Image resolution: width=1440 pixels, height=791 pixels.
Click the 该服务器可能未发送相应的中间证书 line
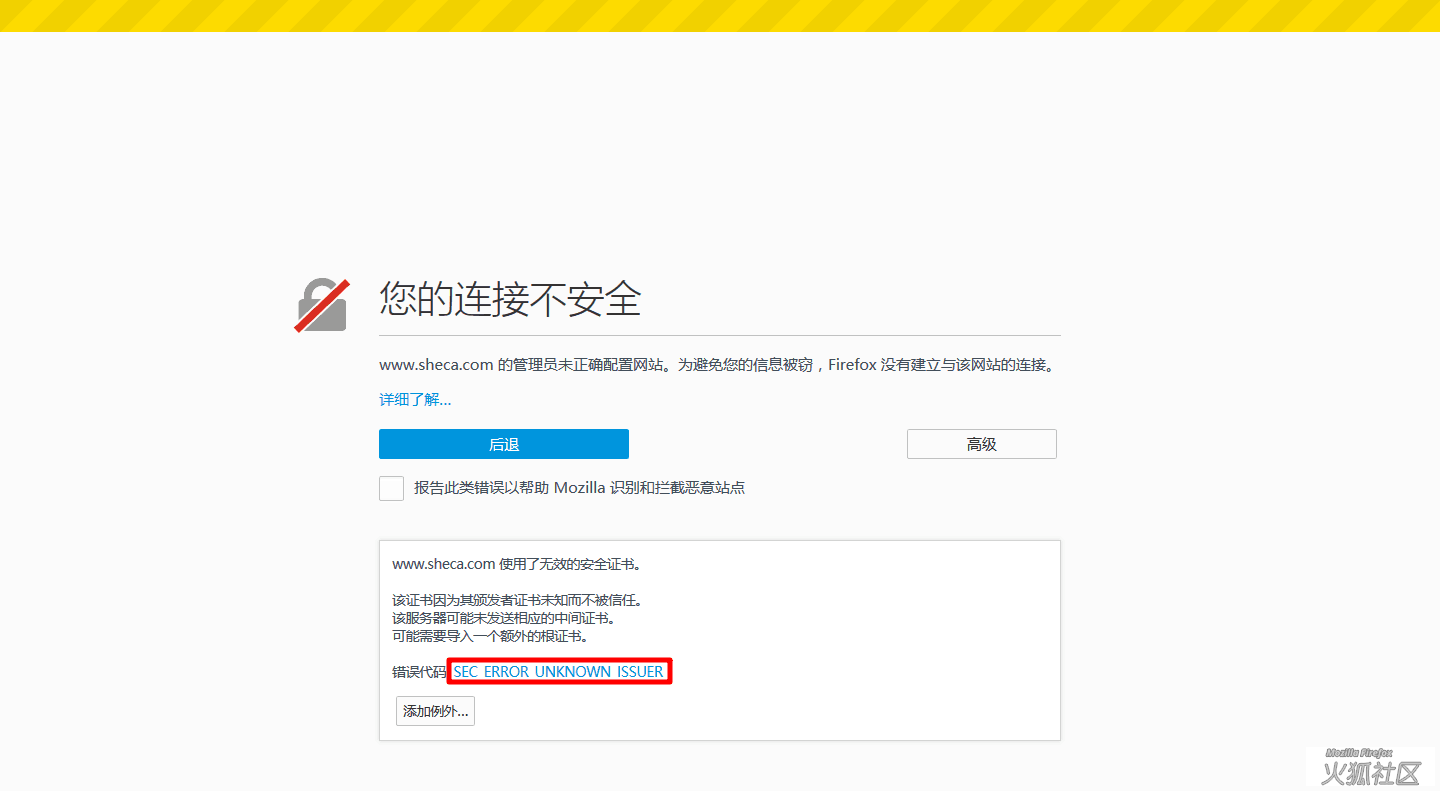(x=502, y=618)
